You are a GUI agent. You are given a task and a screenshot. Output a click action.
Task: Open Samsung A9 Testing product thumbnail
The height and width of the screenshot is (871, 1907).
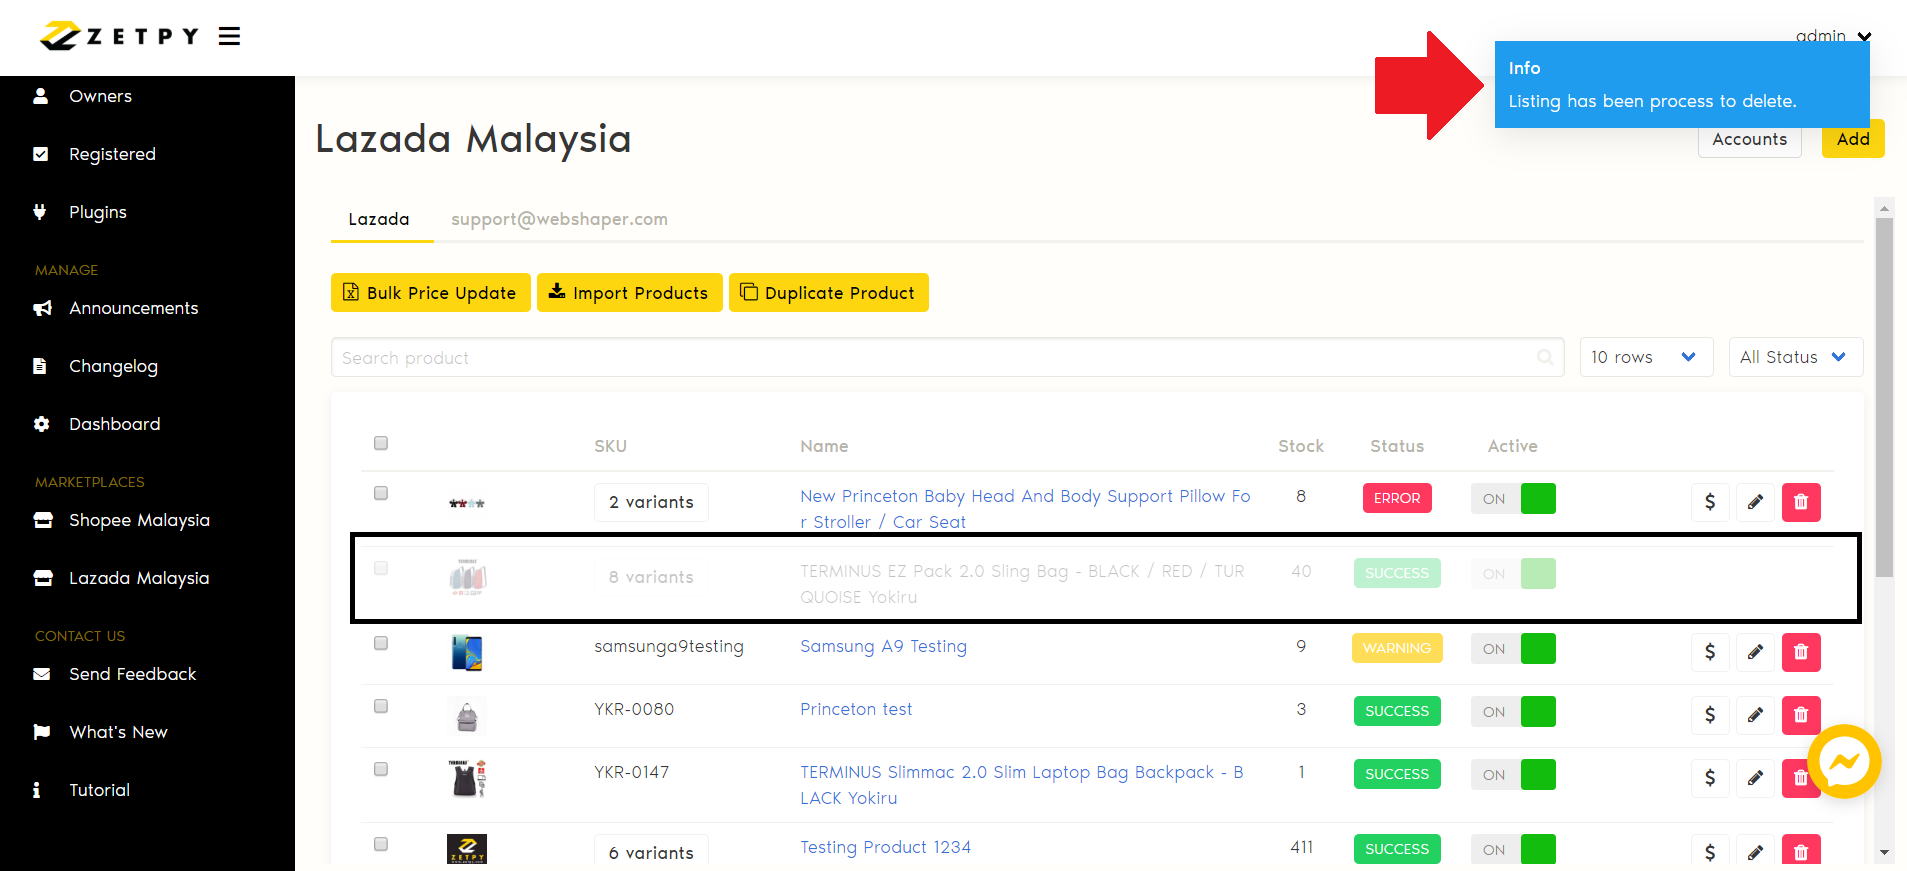click(467, 653)
